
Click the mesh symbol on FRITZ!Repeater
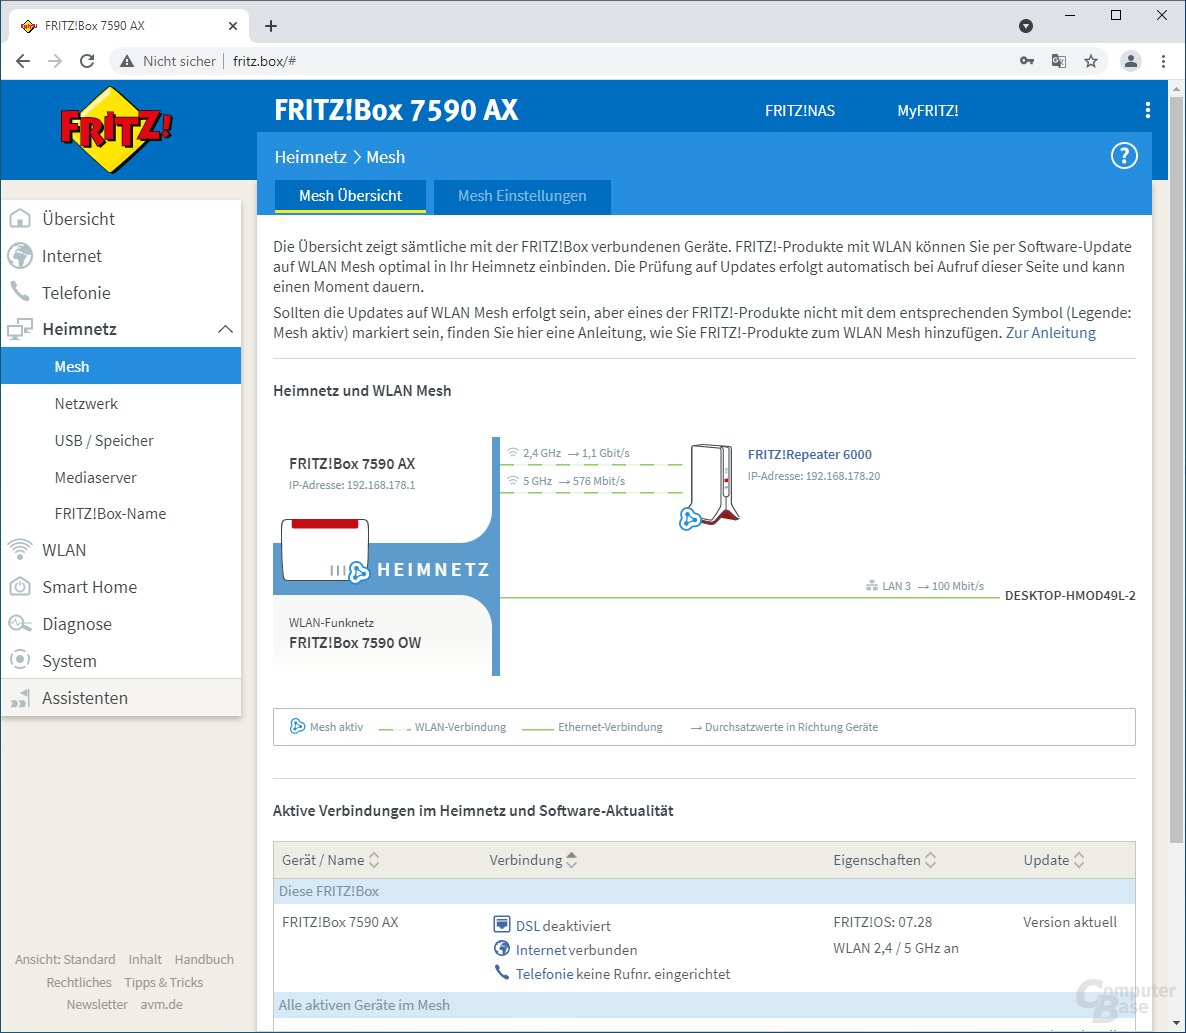point(689,519)
